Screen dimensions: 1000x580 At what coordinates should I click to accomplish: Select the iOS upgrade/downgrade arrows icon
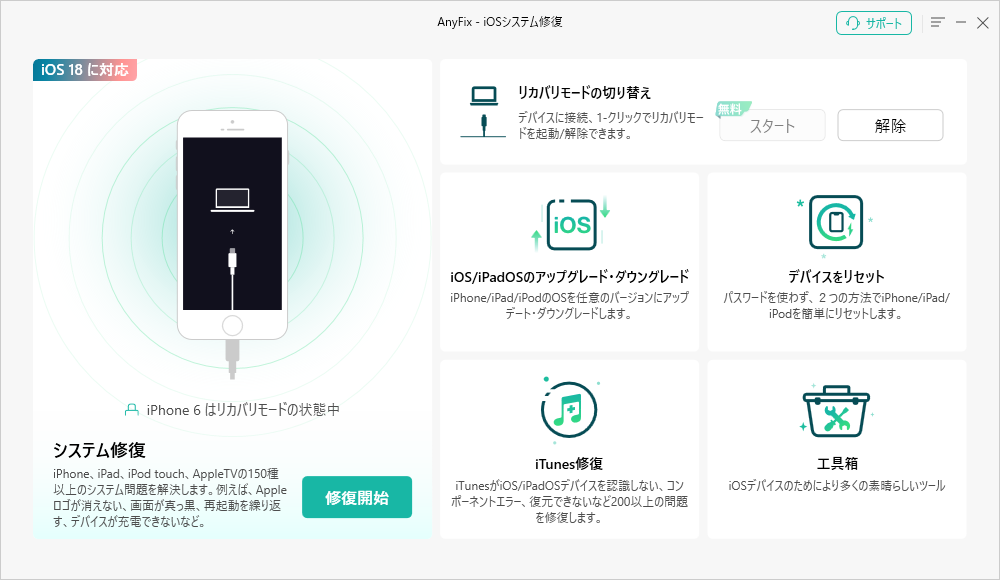click(569, 222)
